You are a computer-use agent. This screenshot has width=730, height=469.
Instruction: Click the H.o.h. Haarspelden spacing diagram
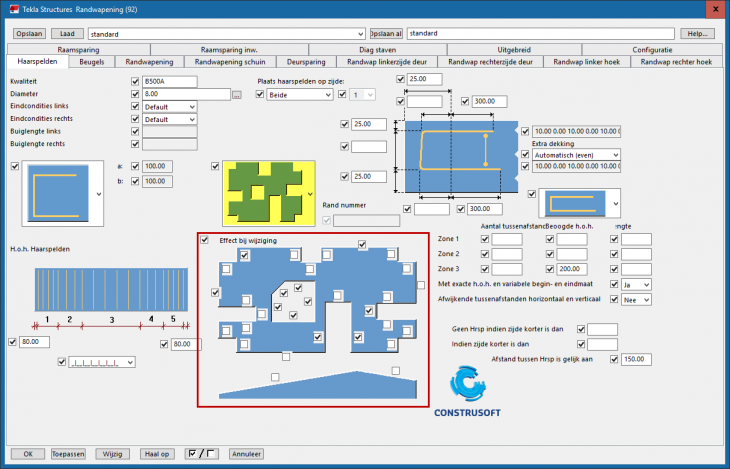point(97,289)
